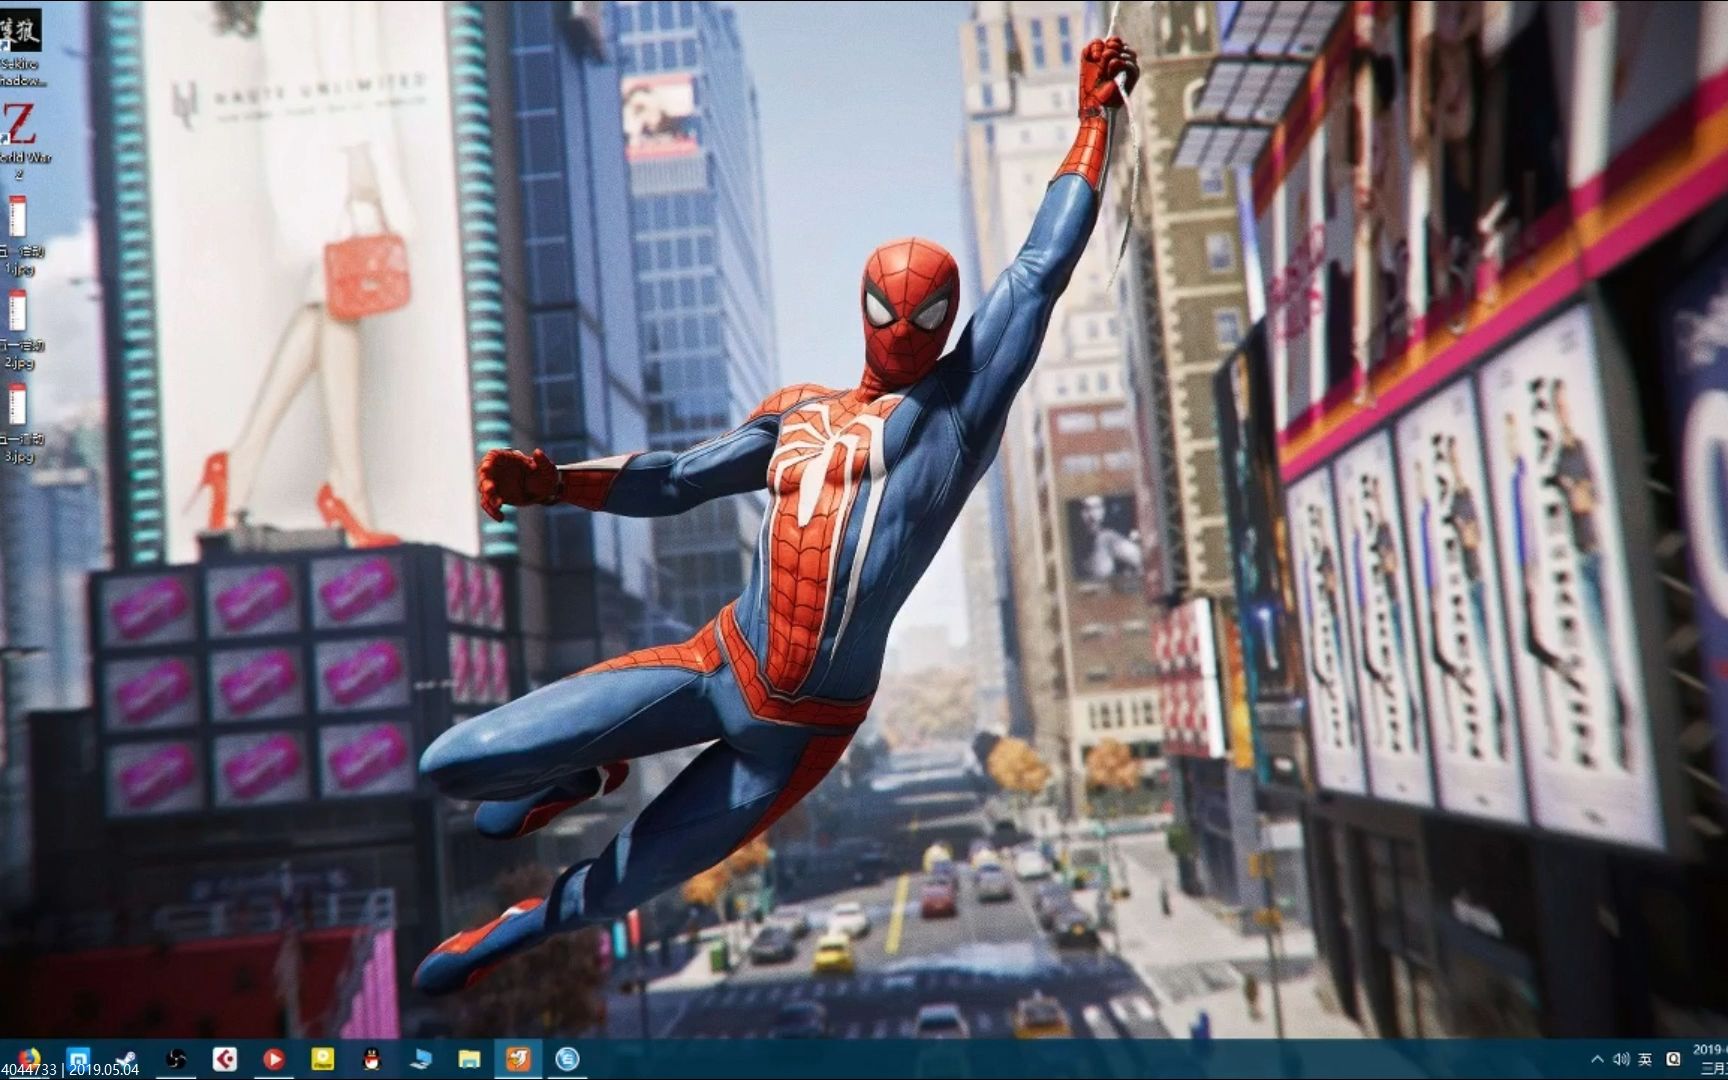Image resolution: width=1728 pixels, height=1080 pixels.
Task: Open File Explorer from the taskbar
Action: click(469, 1059)
